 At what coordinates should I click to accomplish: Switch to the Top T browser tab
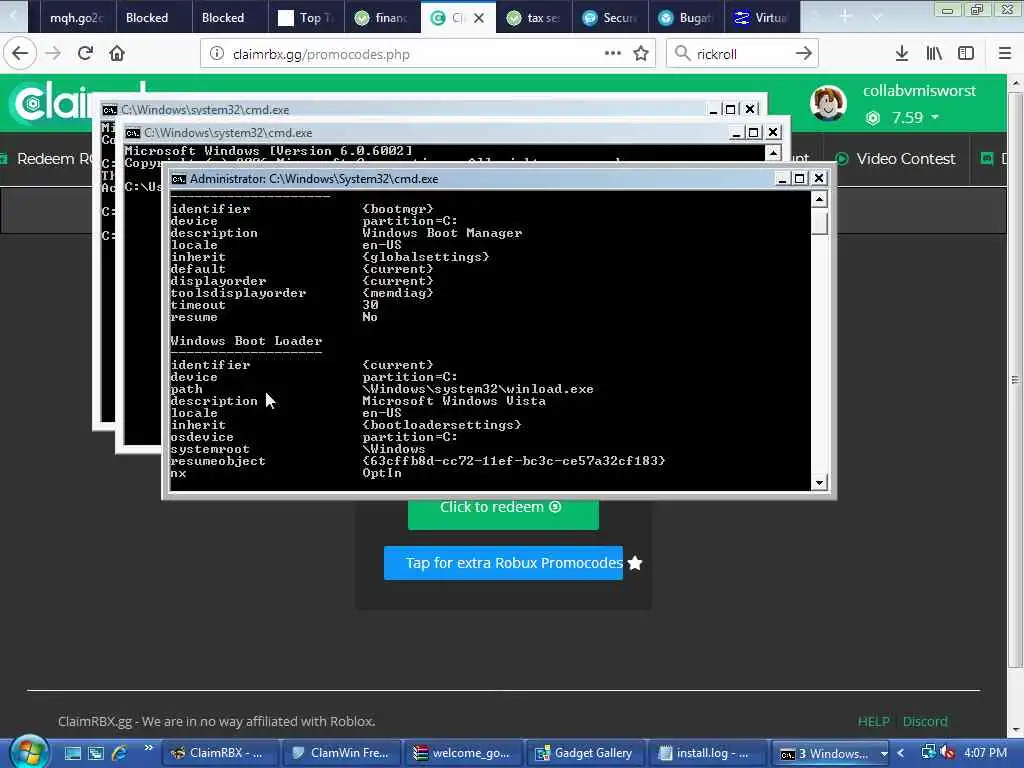(306, 18)
